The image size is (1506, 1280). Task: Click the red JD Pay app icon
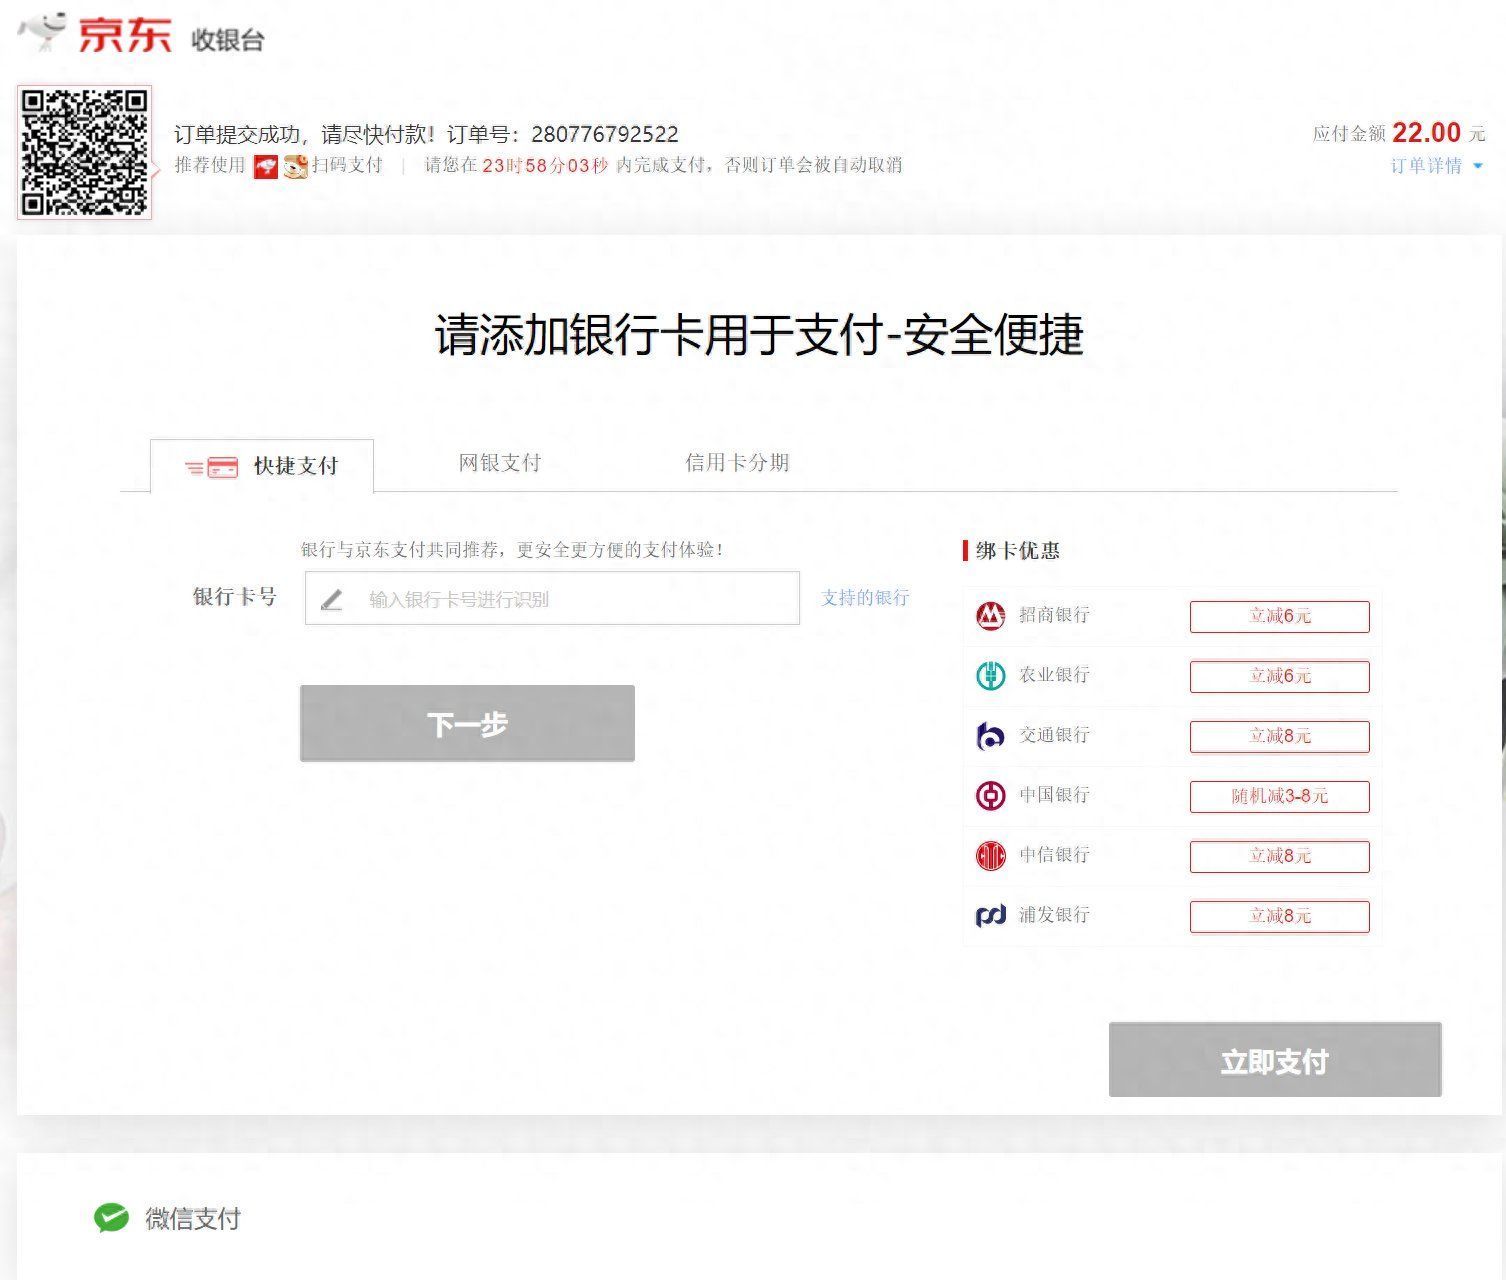(x=266, y=167)
